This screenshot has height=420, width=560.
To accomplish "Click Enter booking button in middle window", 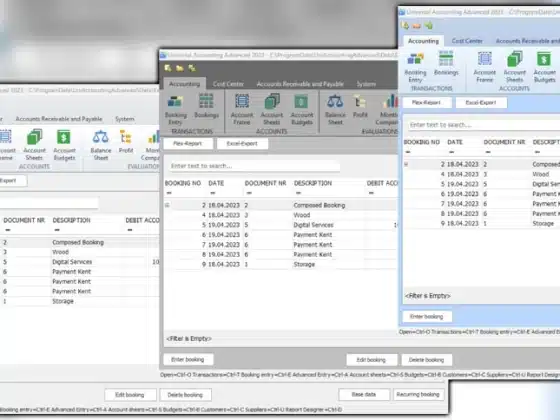I will click(x=188, y=360).
